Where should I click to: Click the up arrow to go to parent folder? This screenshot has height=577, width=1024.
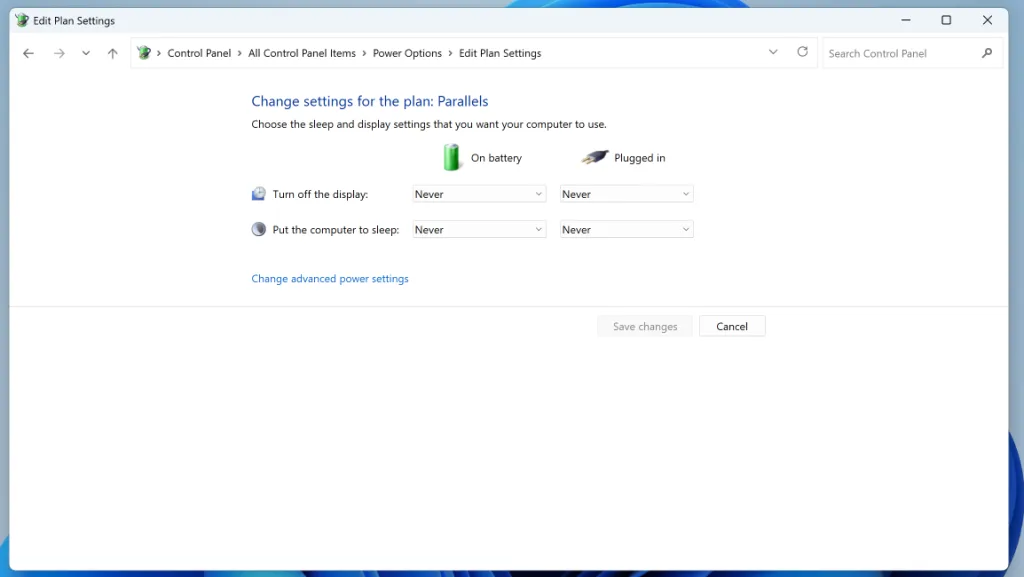[x=112, y=52]
